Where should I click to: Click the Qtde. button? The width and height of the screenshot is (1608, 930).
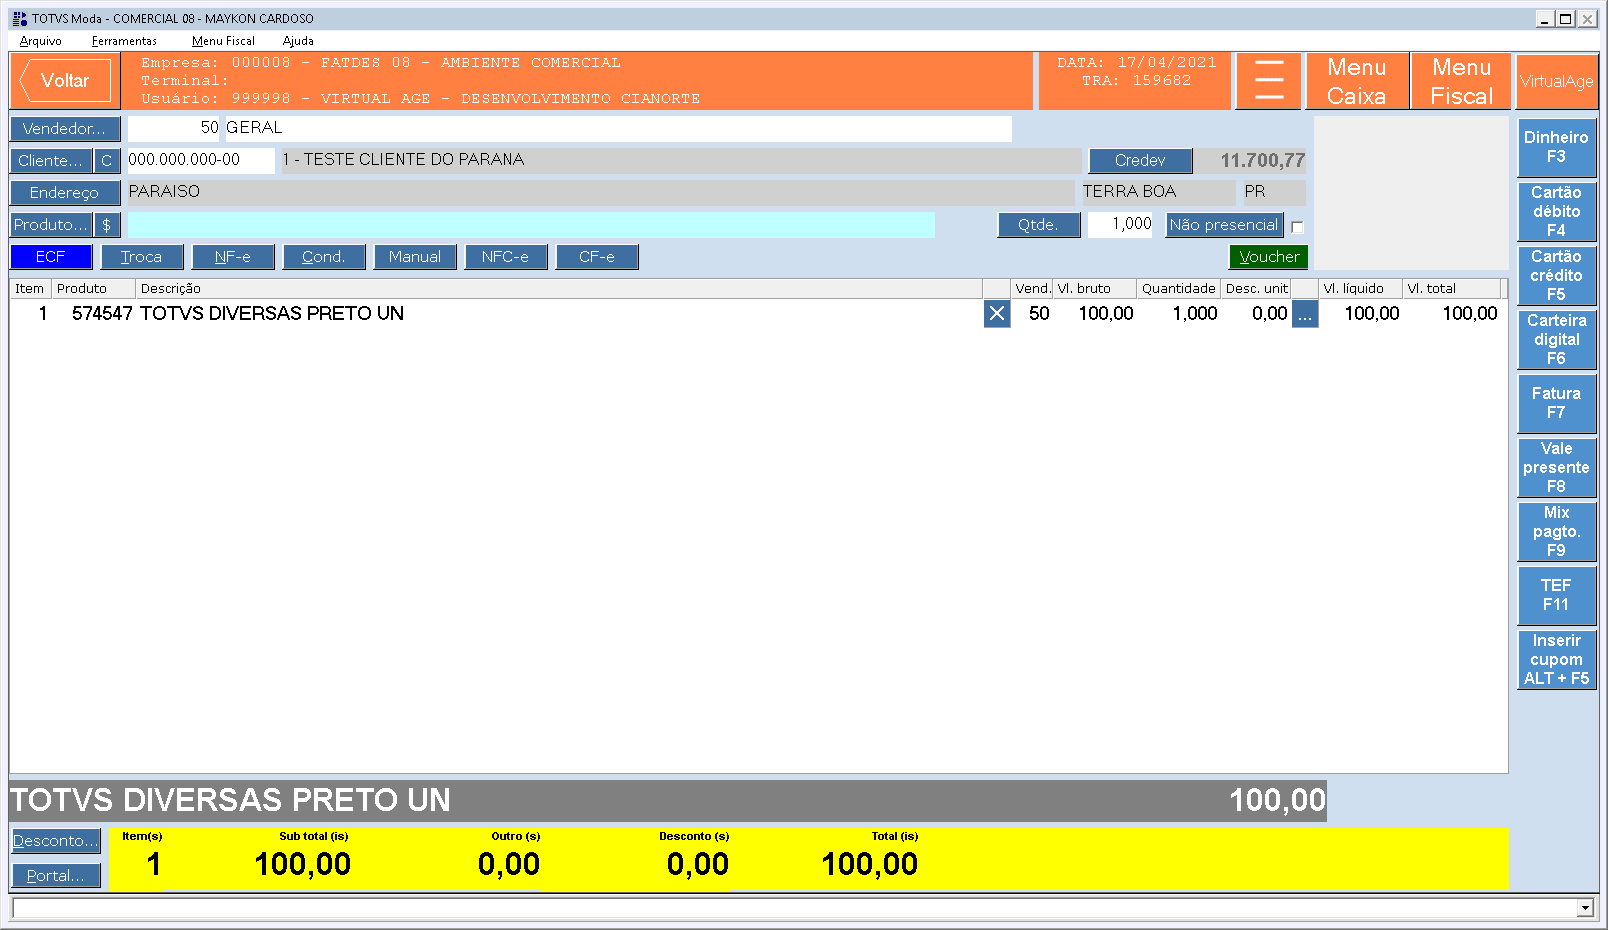pyautogui.click(x=1039, y=225)
